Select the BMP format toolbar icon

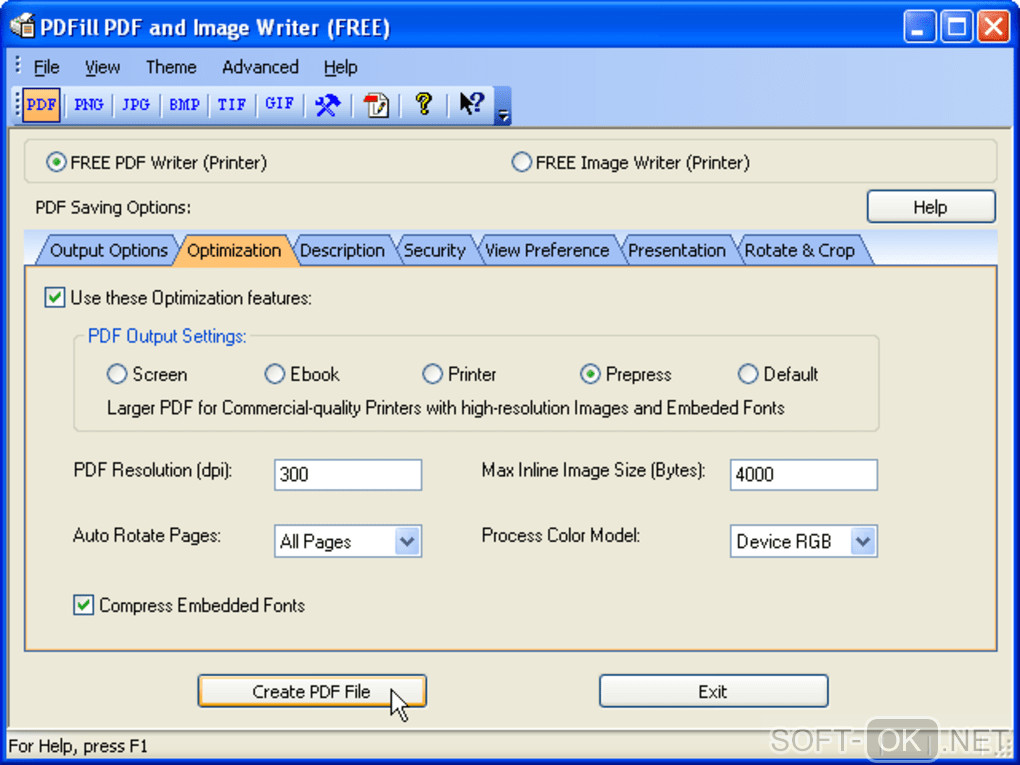(184, 105)
